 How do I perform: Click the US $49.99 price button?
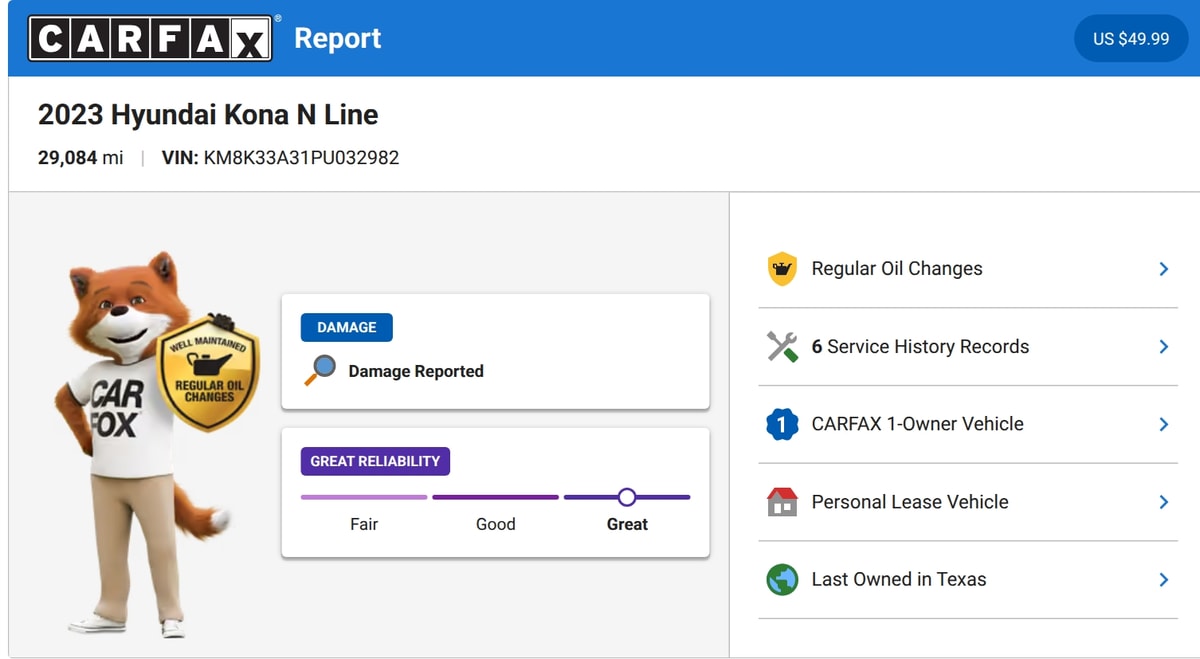pyautogui.click(x=1131, y=39)
